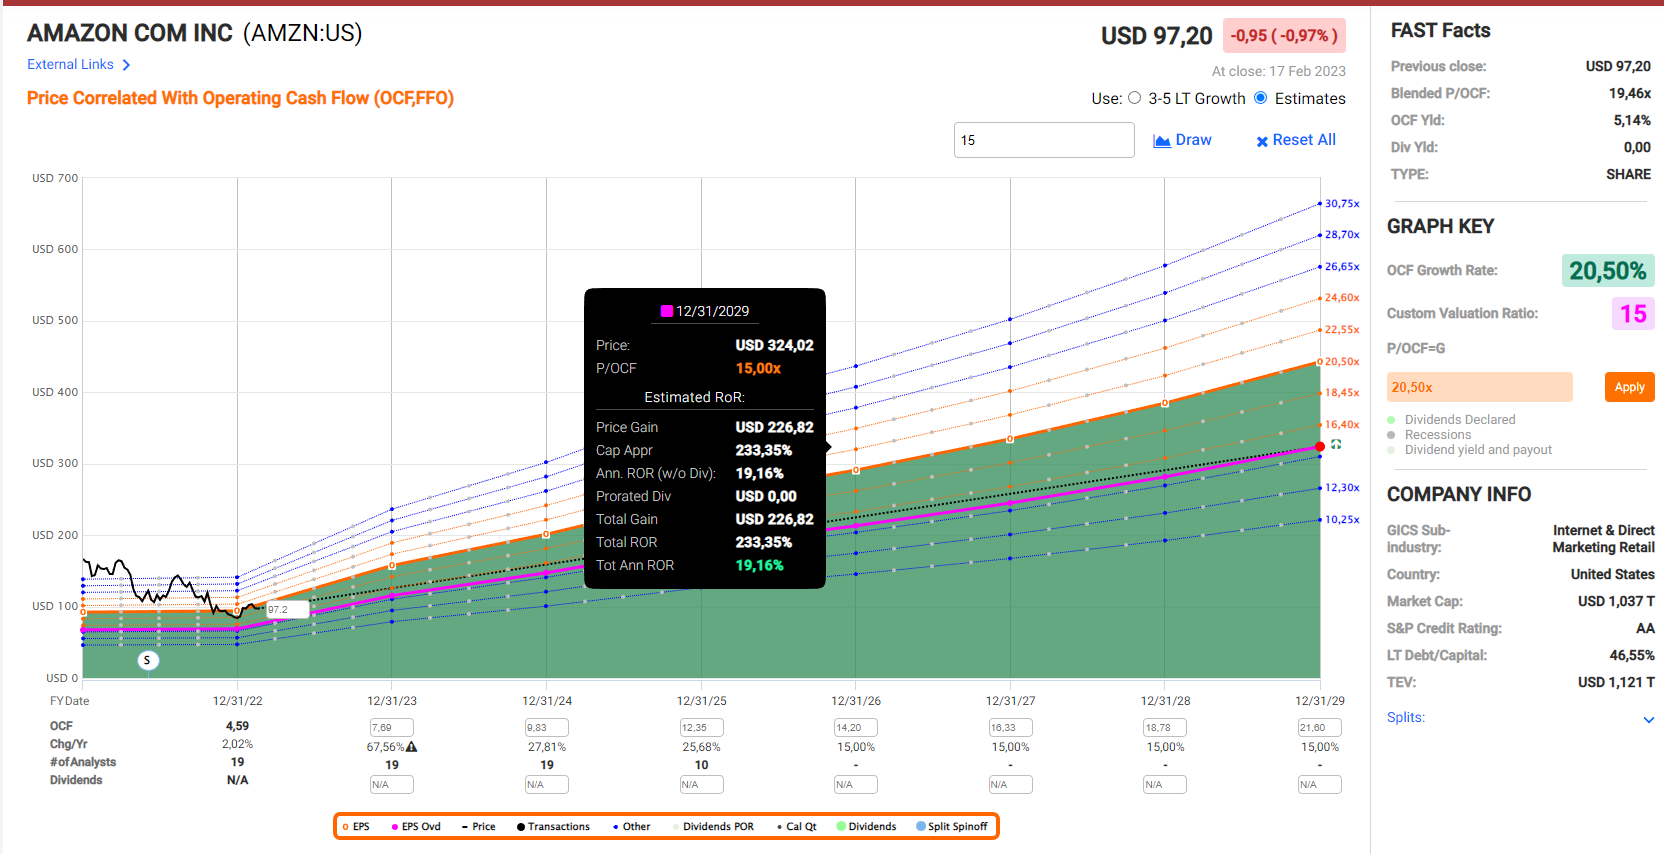1664x854 pixels.
Task: Select the Estimates radio option
Action: [x=1261, y=98]
